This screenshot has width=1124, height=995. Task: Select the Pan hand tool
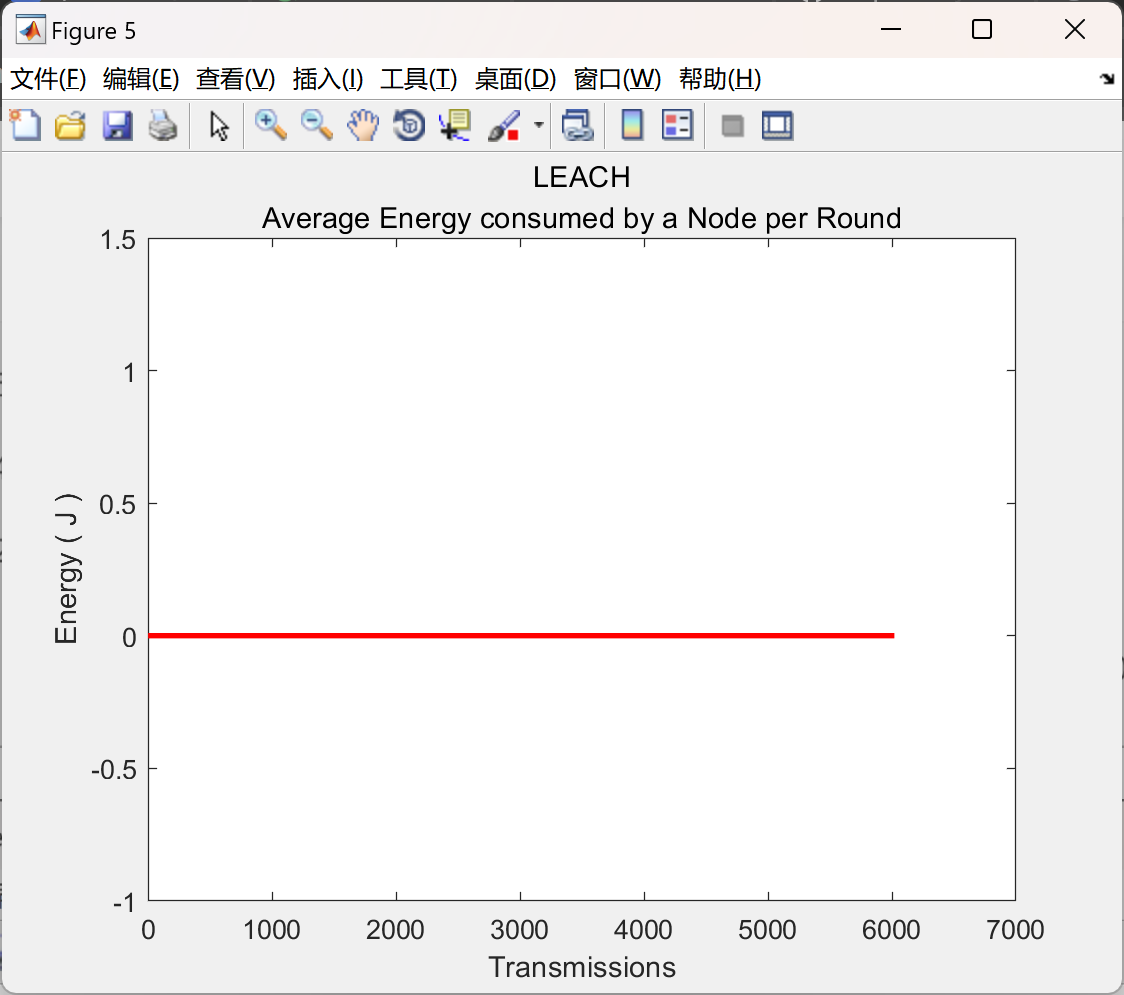(363, 125)
